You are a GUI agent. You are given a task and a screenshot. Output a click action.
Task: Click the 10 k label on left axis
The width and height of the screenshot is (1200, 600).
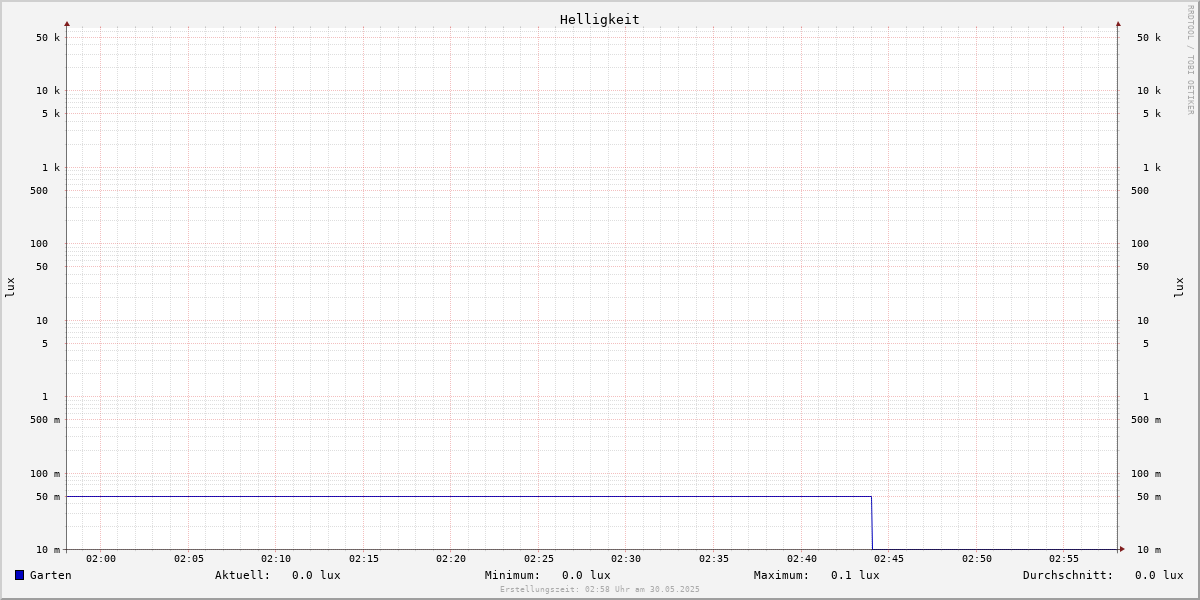[x=48, y=91]
